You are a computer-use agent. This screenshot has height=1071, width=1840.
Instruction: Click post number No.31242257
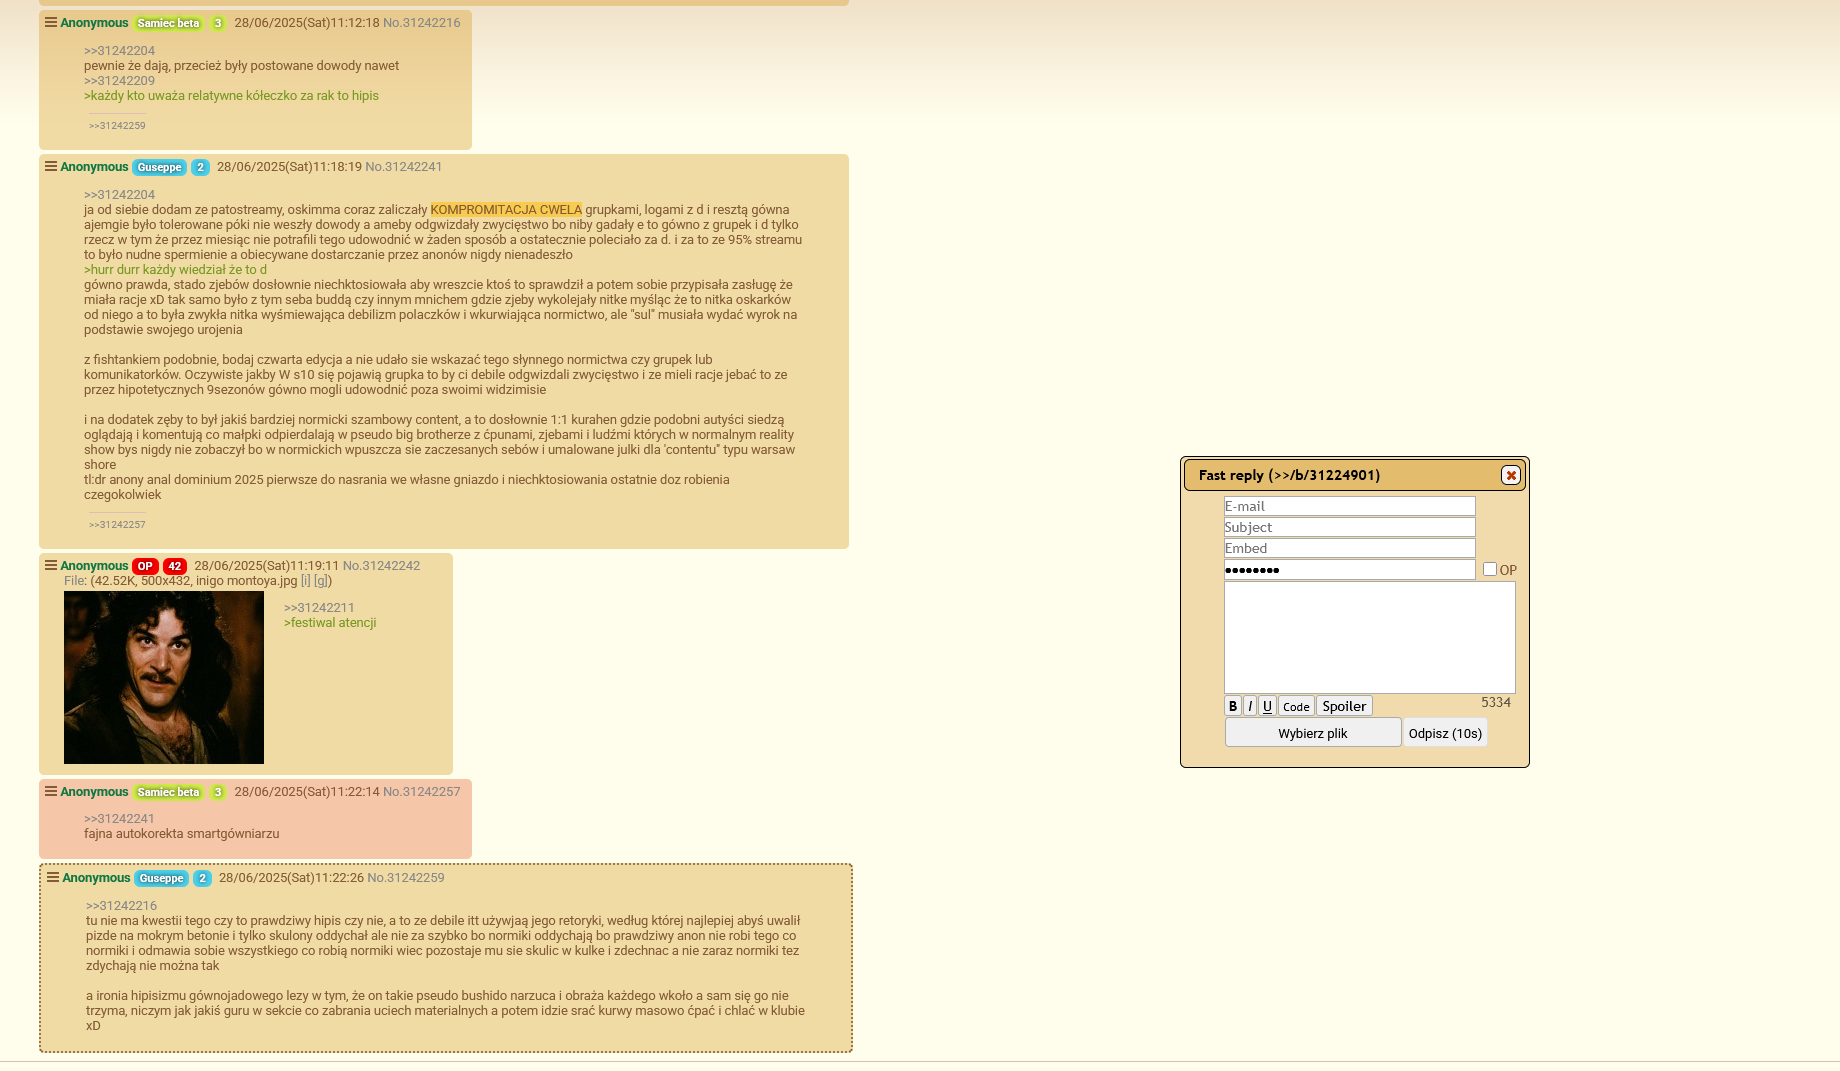pos(422,792)
